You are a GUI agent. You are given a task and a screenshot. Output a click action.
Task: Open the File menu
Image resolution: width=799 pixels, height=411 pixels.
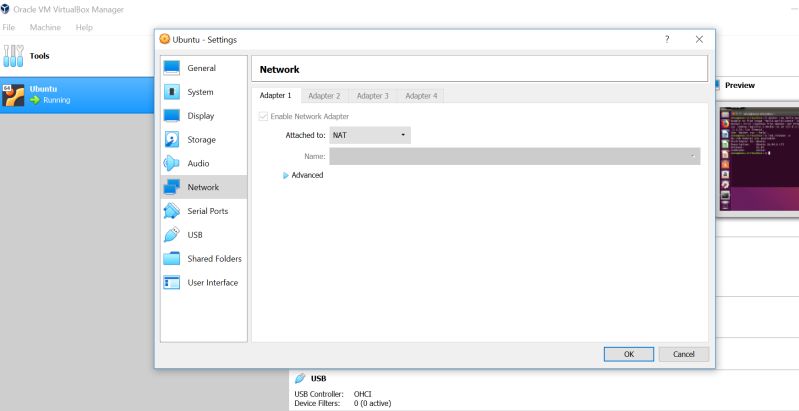pos(9,28)
